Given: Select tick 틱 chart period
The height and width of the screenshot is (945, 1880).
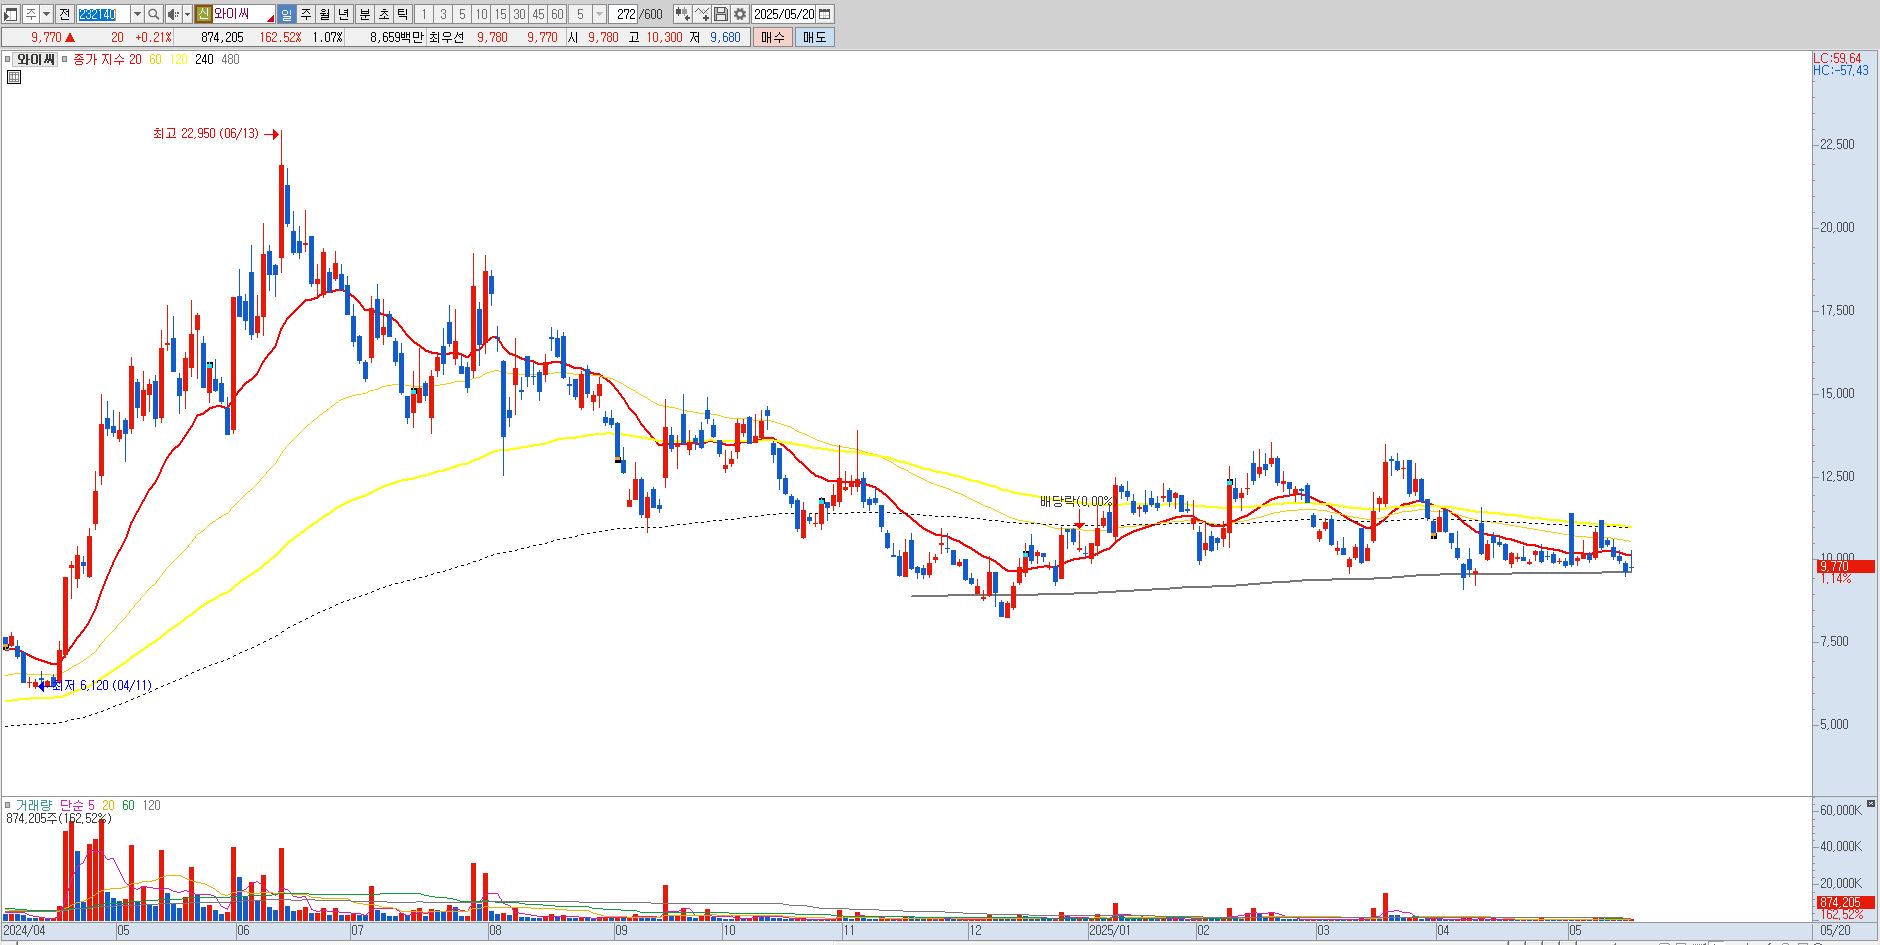Looking at the screenshot, I should coord(402,14).
